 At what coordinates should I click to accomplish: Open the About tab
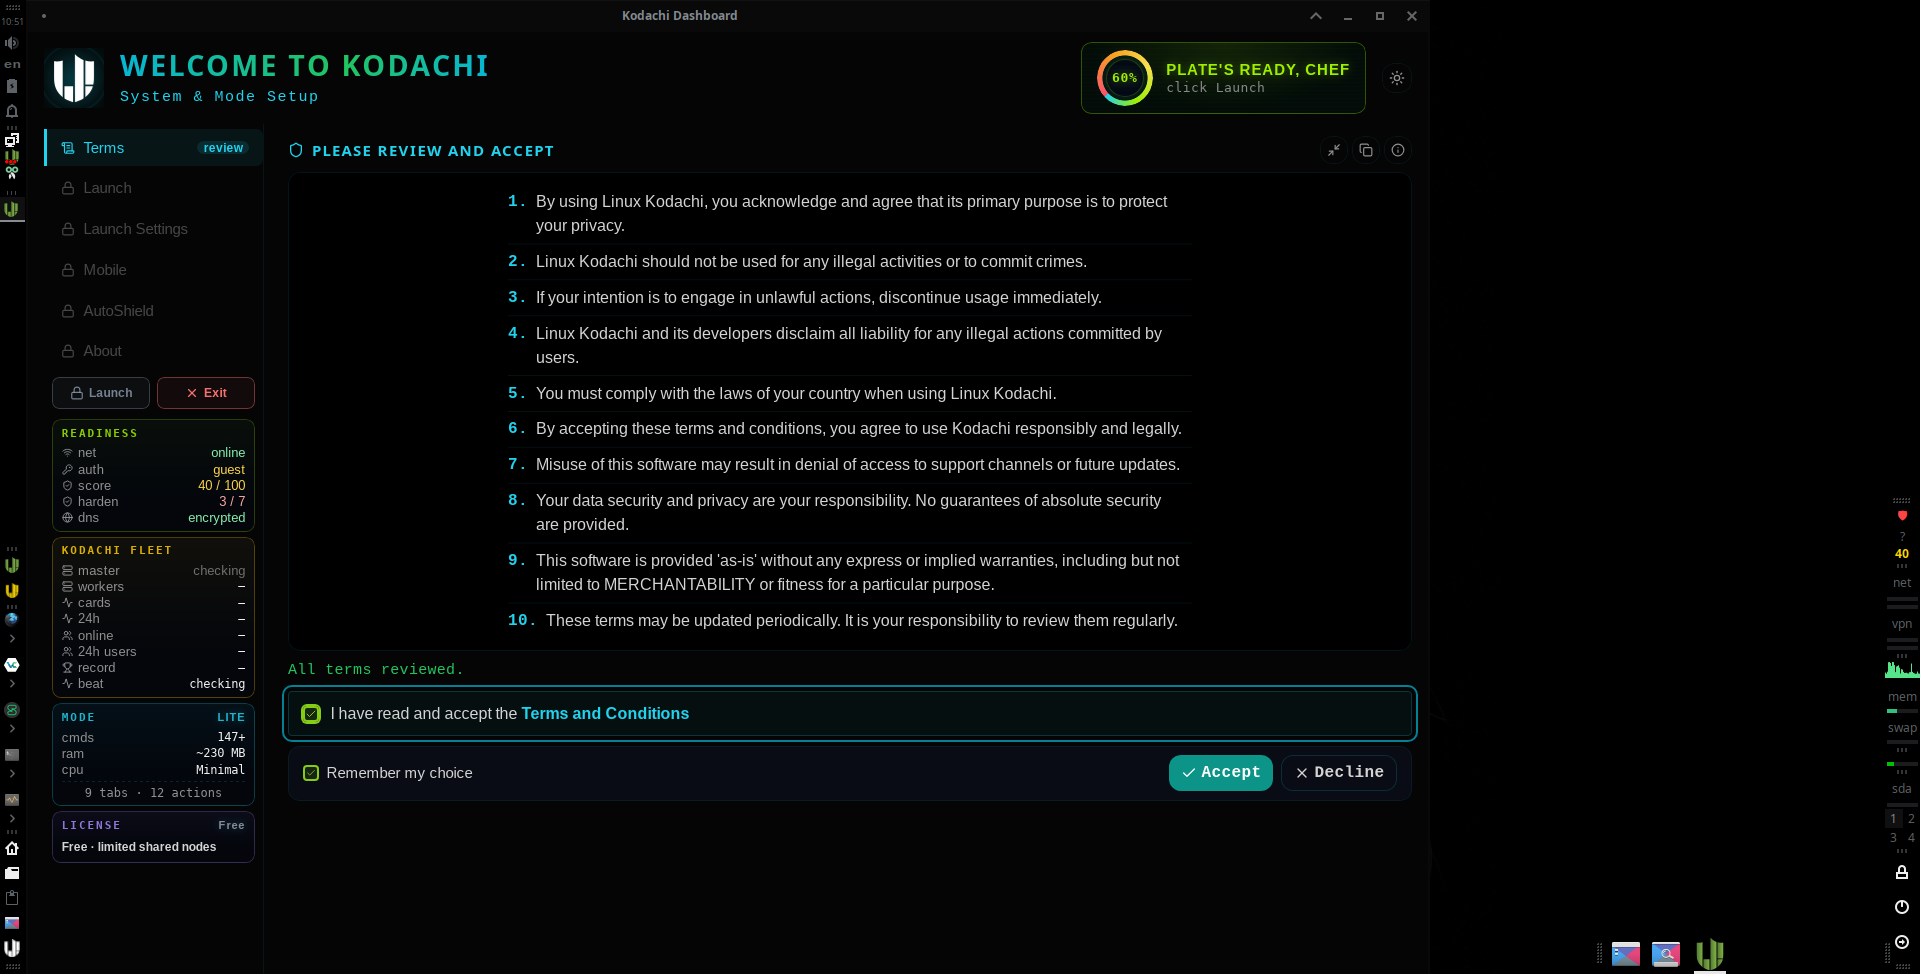pos(154,351)
